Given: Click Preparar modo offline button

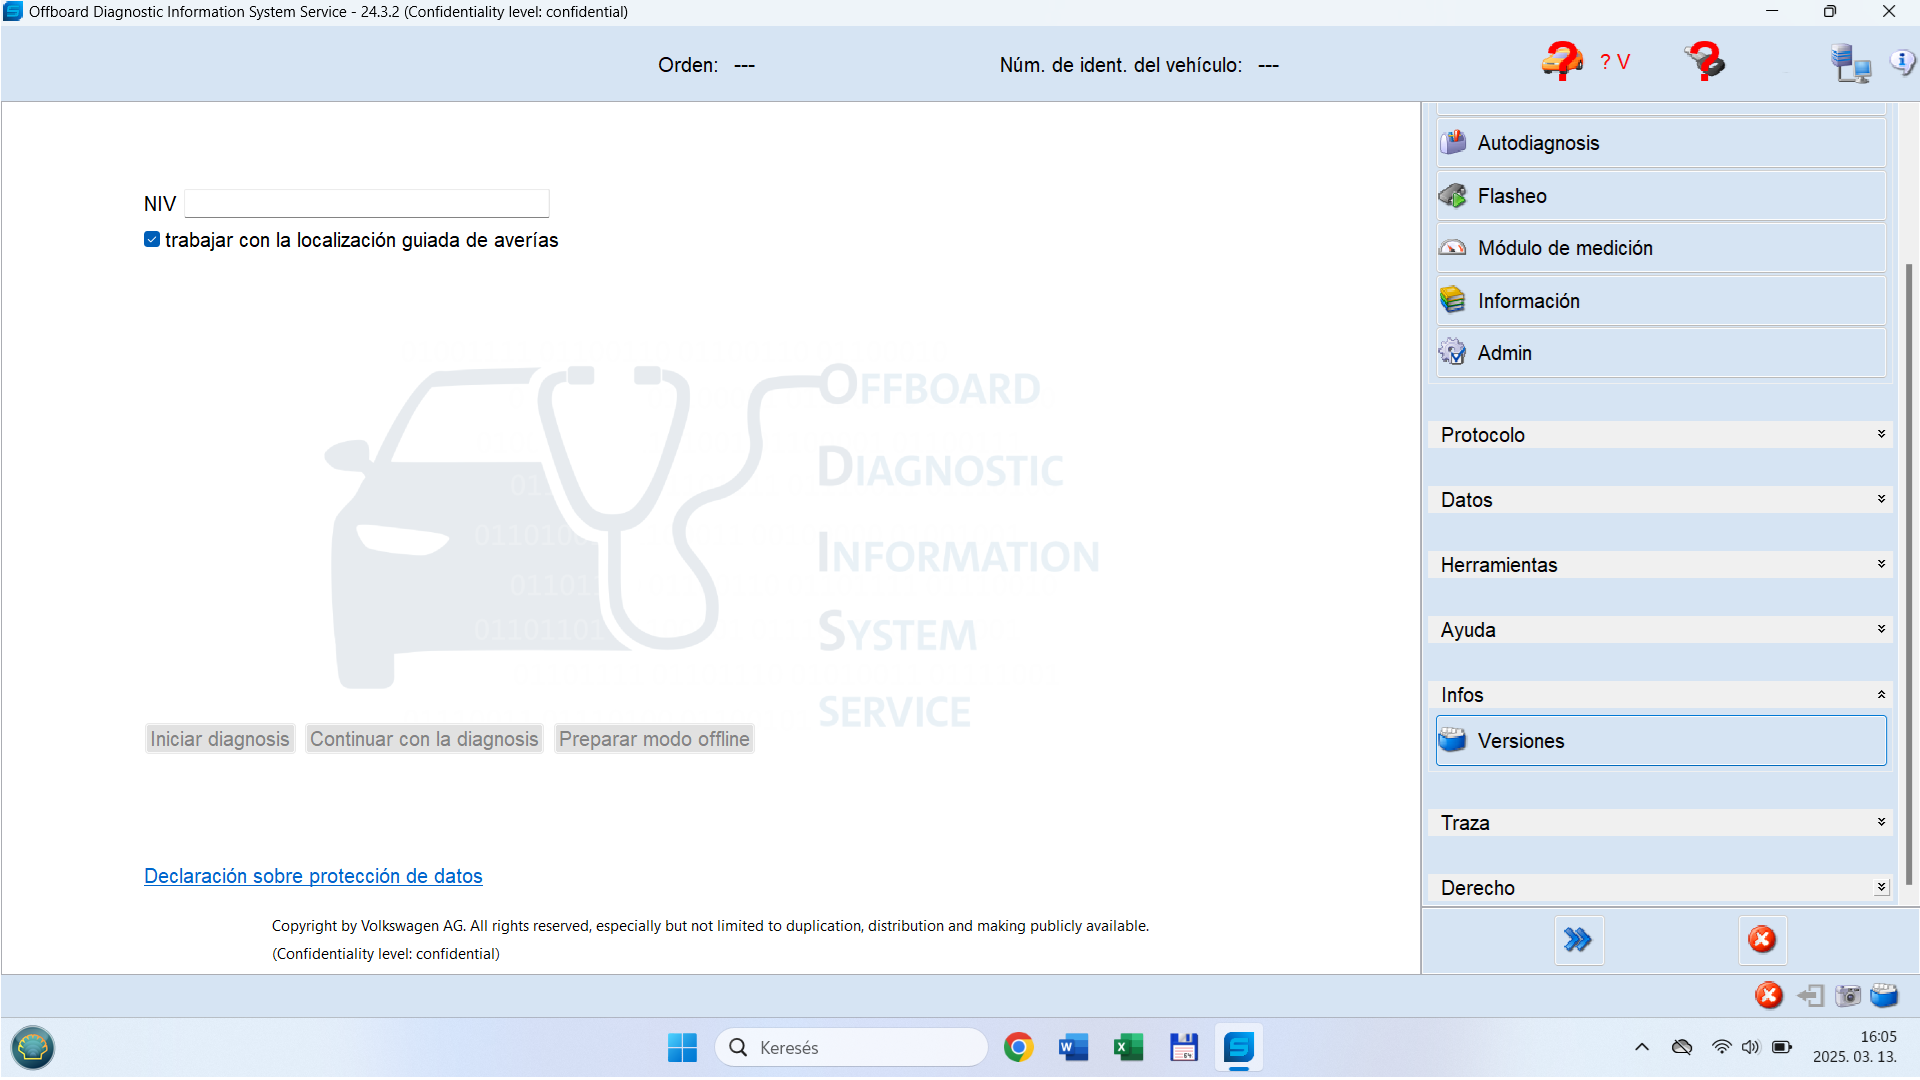Looking at the screenshot, I should coord(654,739).
